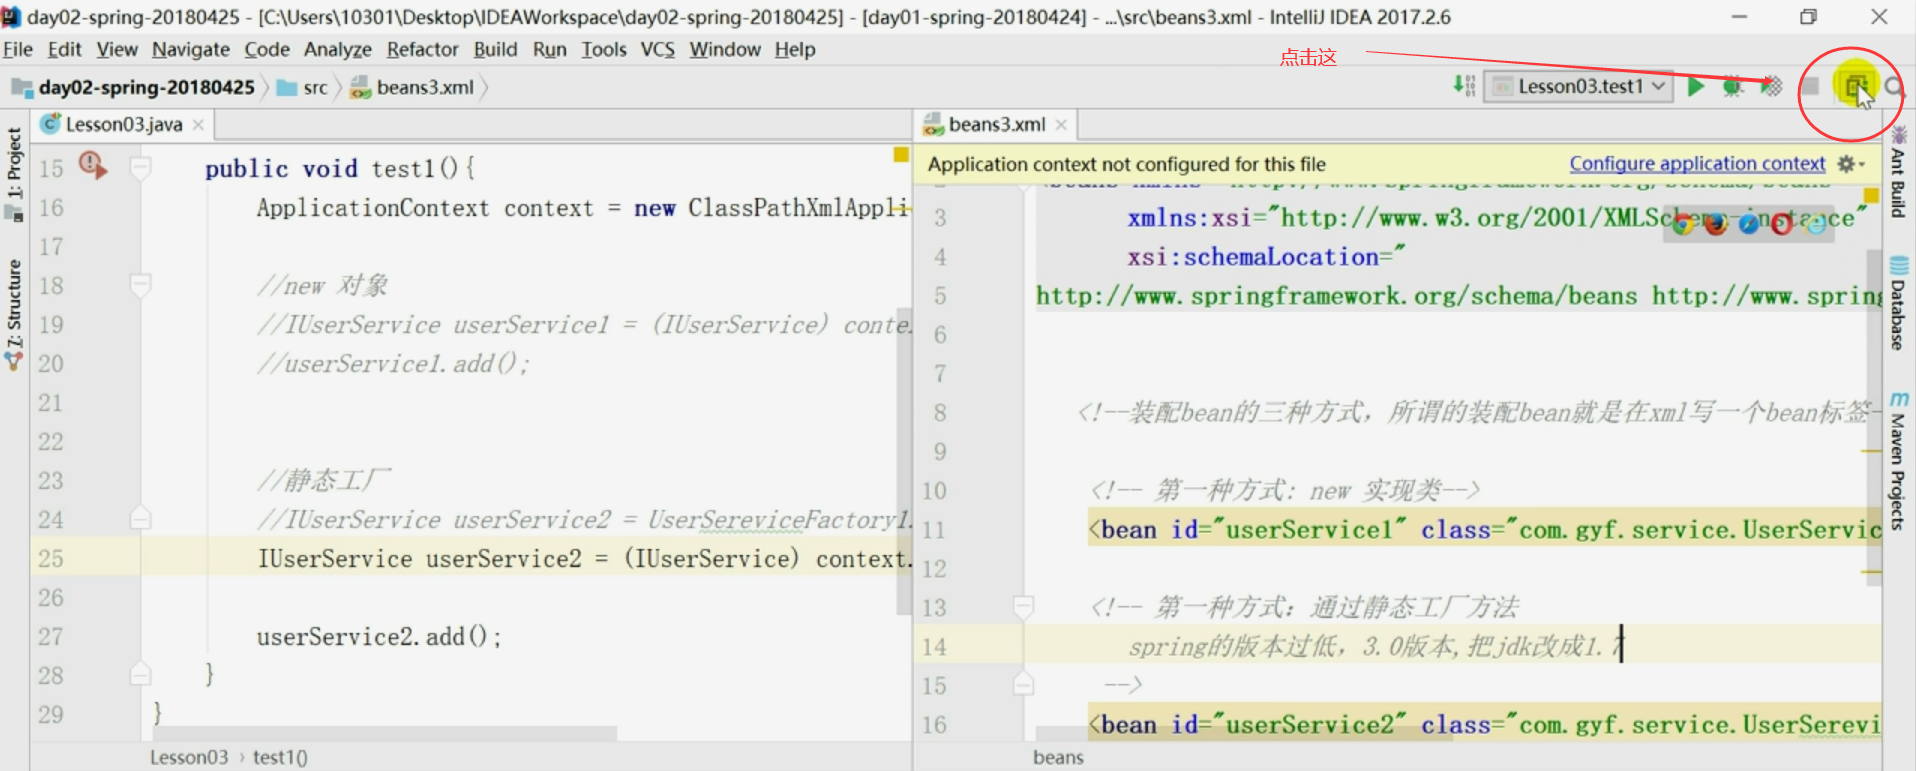1916x771 pixels.
Task: Click the bean id="userService2" line
Action: click(1485, 724)
